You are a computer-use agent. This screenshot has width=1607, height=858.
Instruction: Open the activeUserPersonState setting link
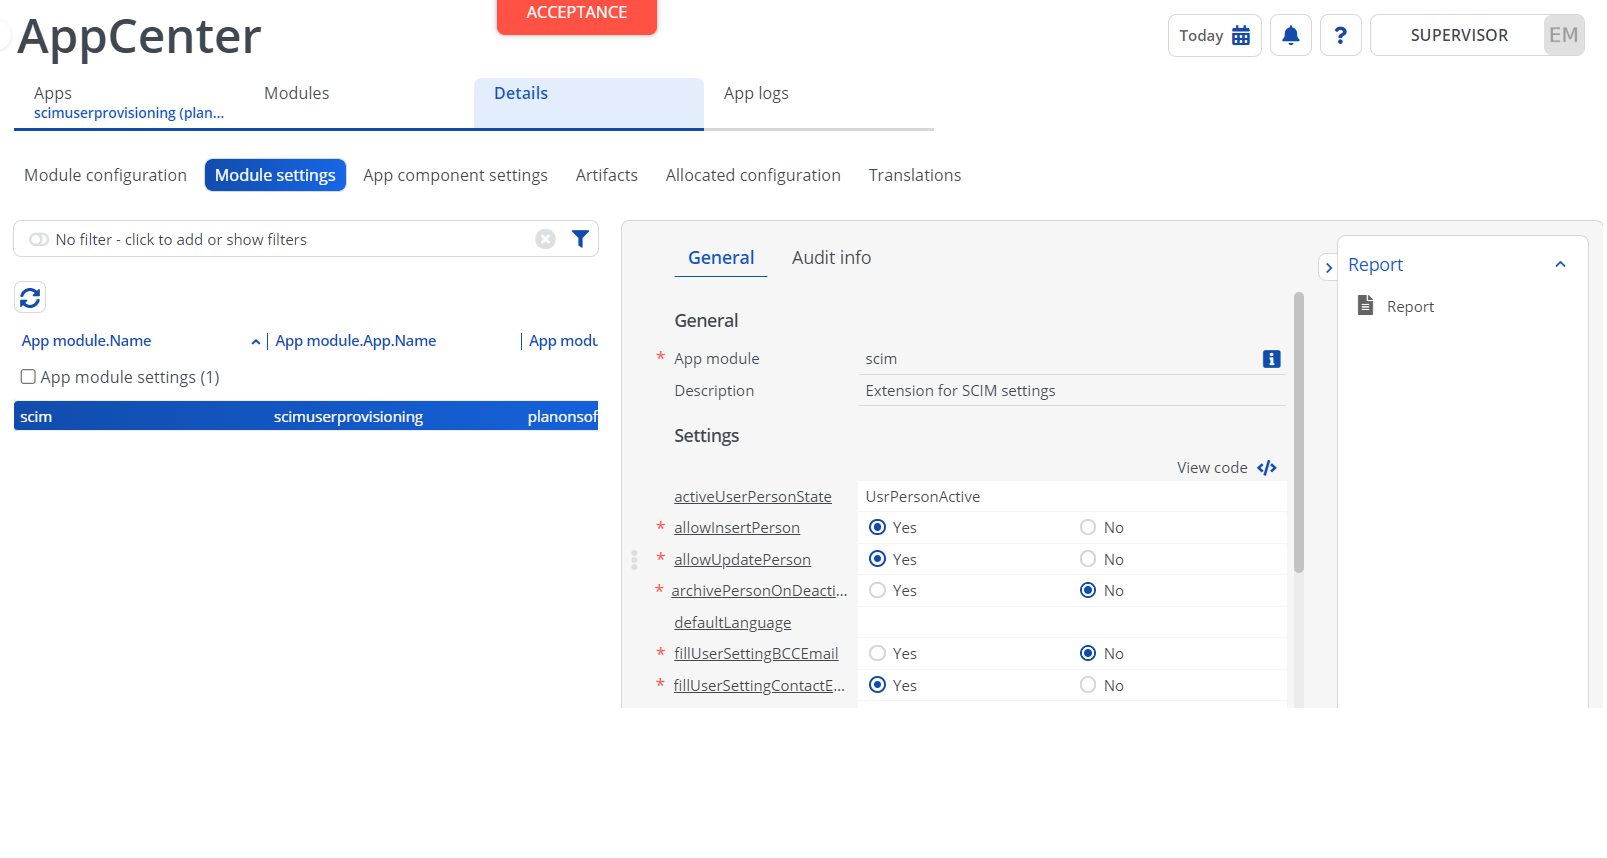coord(753,497)
